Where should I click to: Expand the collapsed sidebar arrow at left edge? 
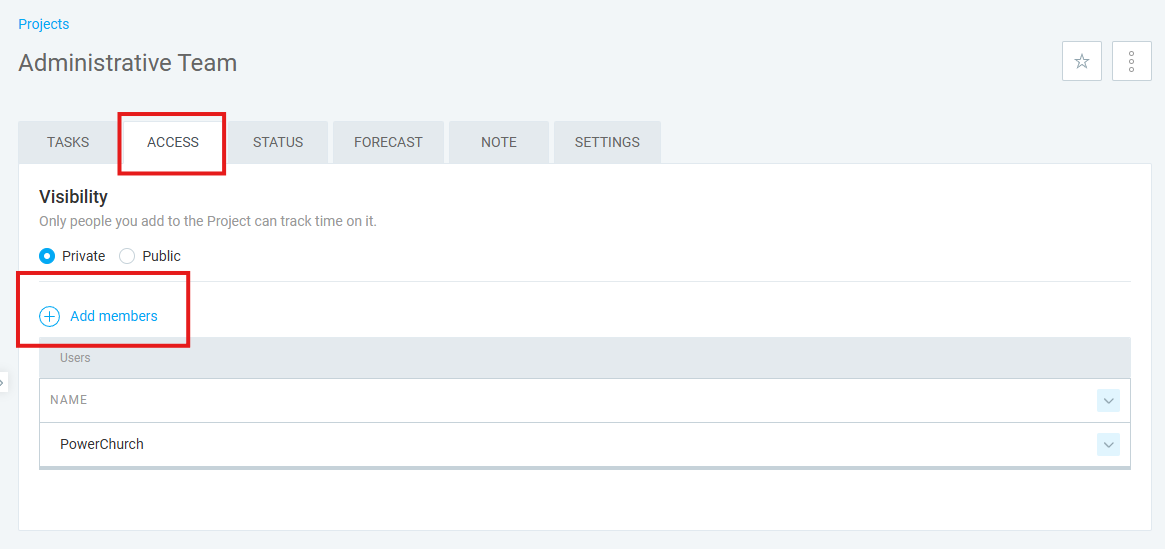(3, 383)
